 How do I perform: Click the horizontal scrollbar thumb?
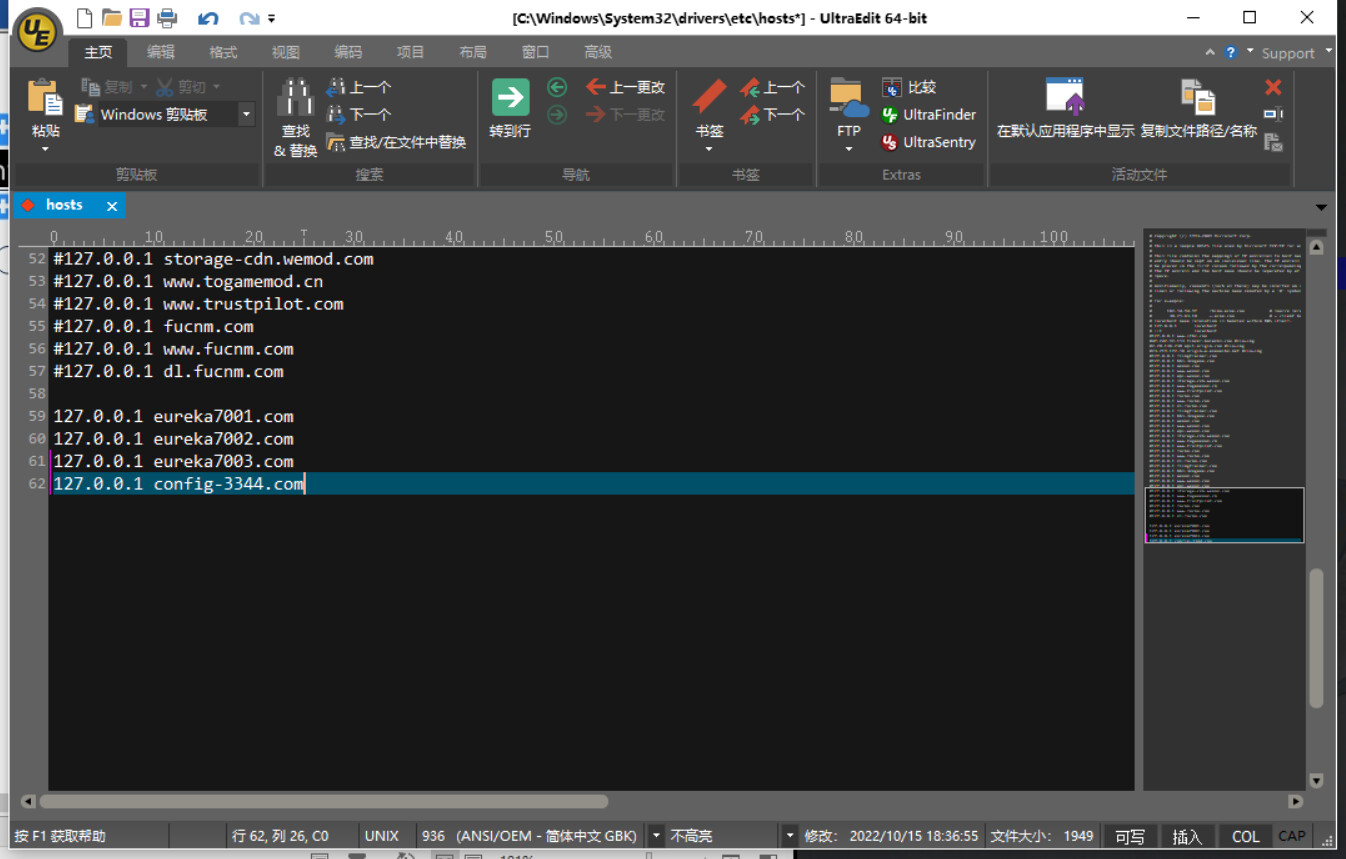point(323,801)
